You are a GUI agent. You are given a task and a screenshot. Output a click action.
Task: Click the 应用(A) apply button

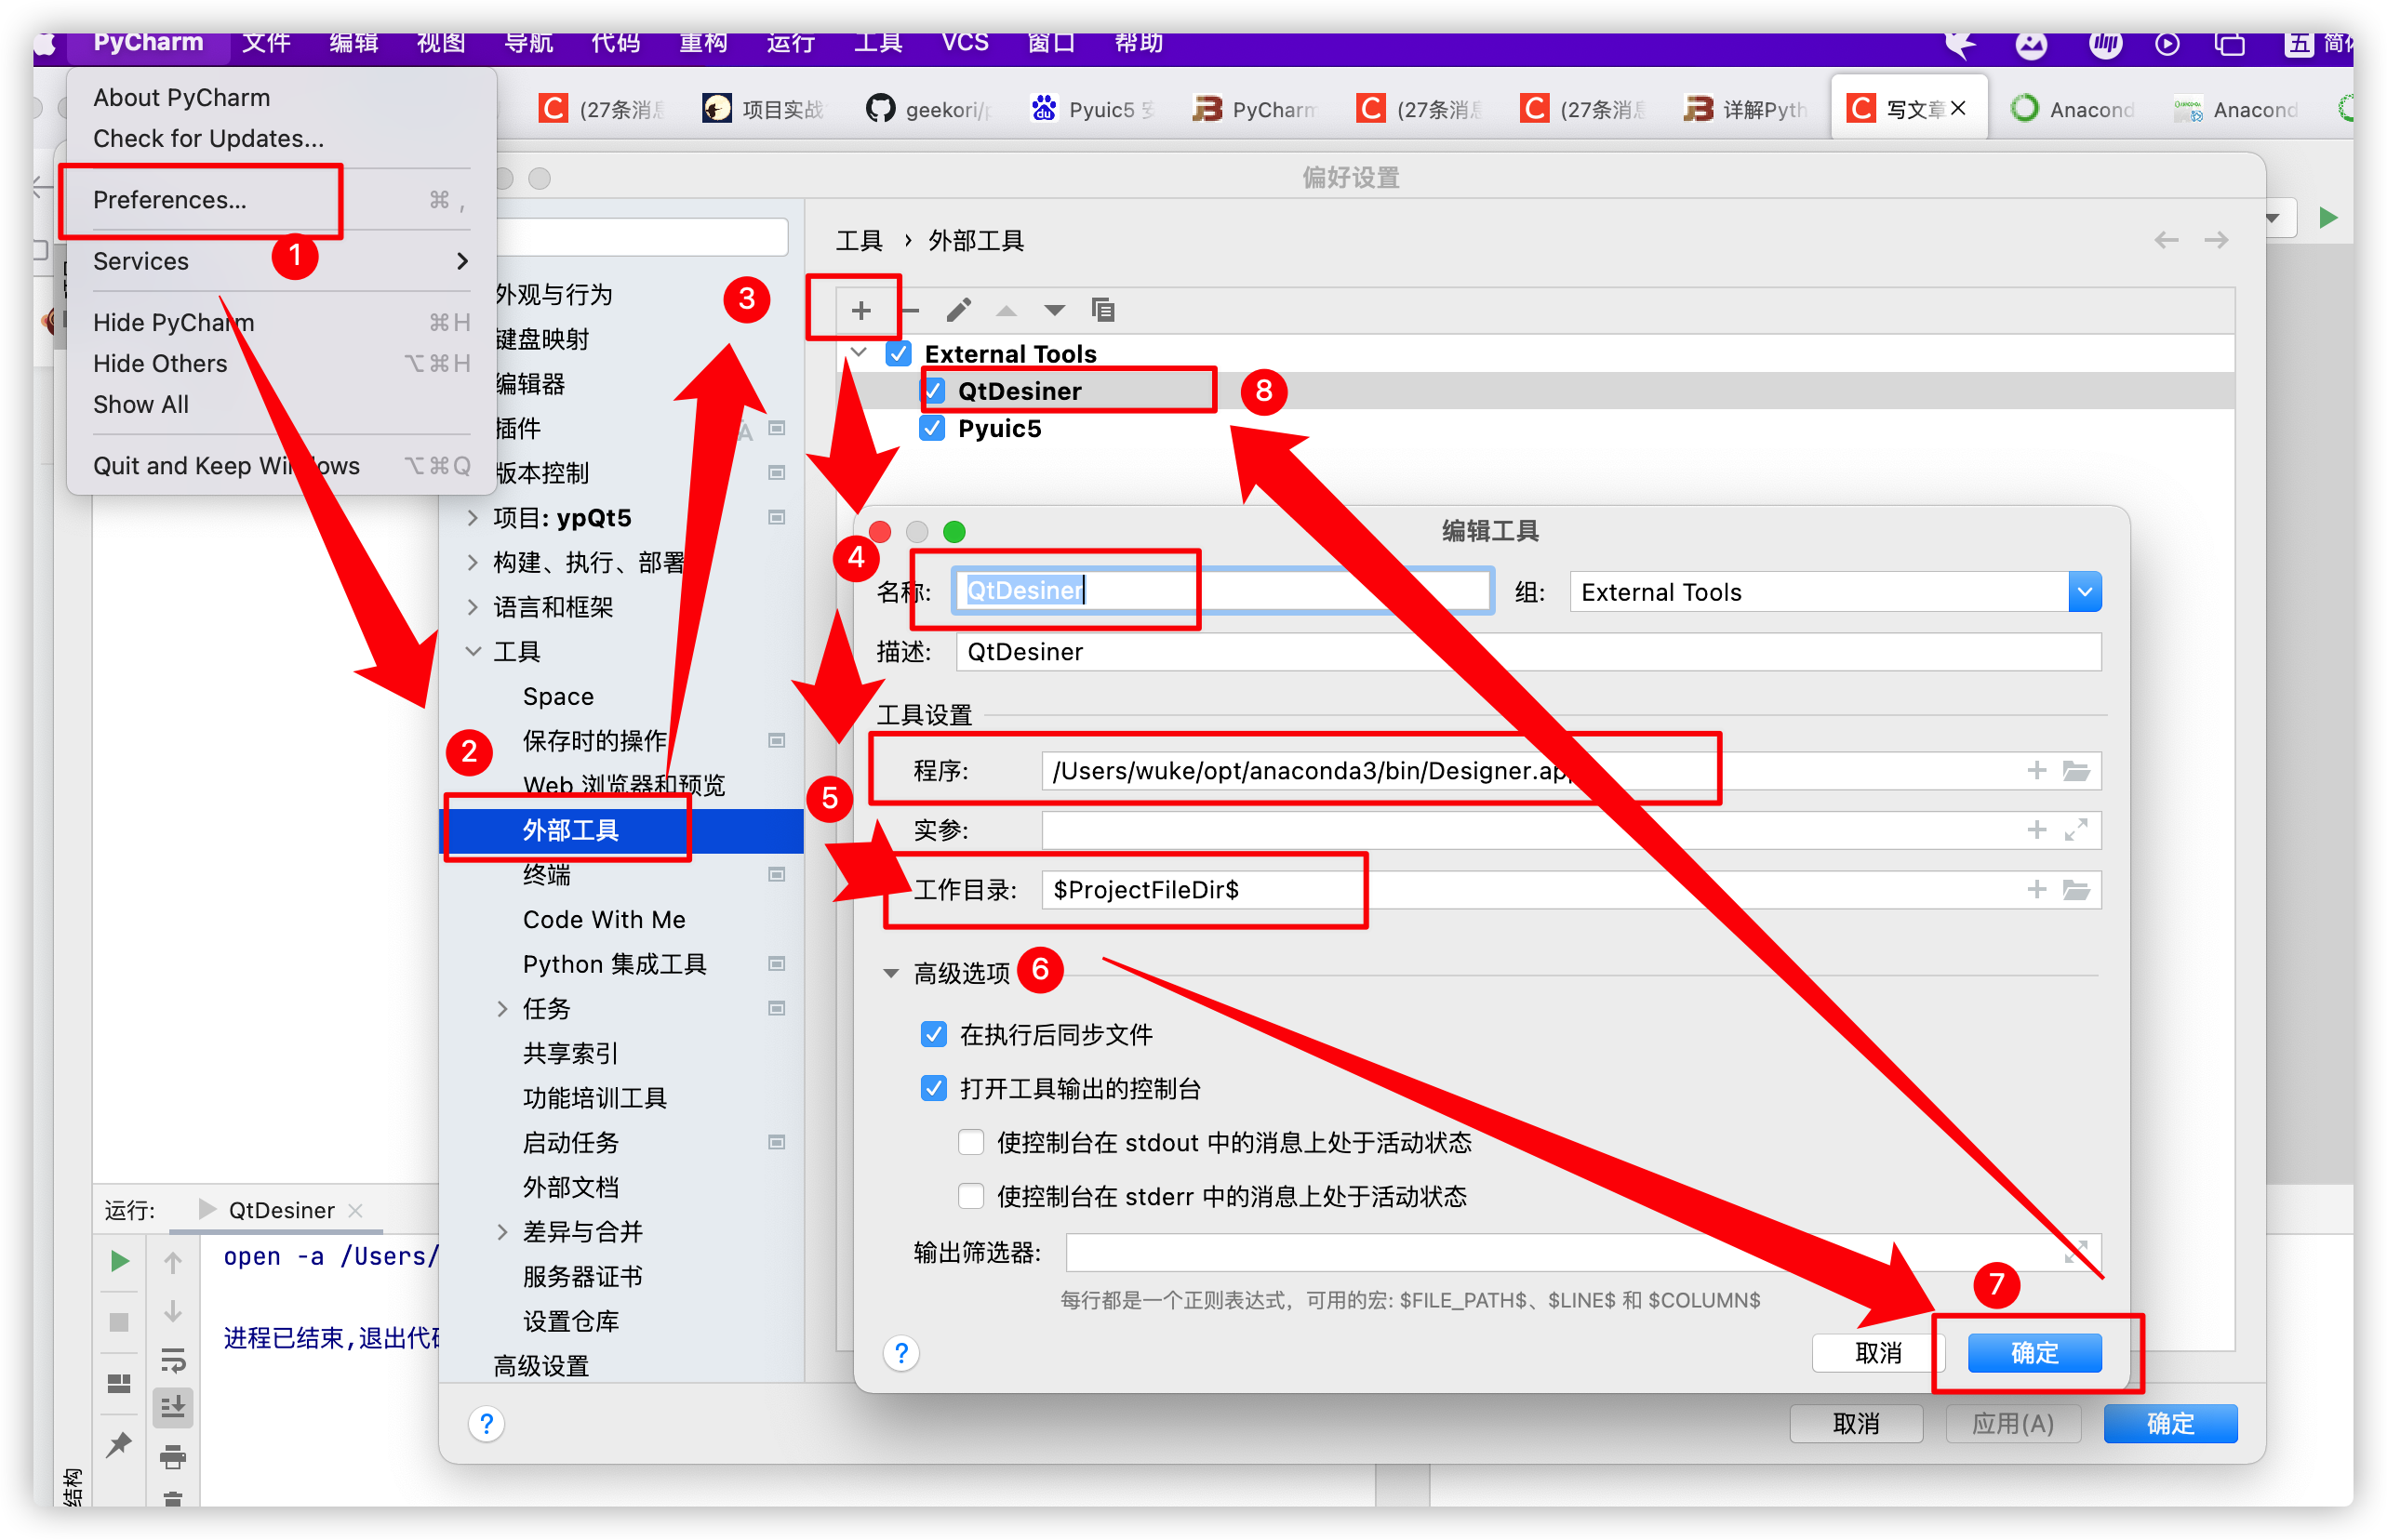click(x=2012, y=1422)
